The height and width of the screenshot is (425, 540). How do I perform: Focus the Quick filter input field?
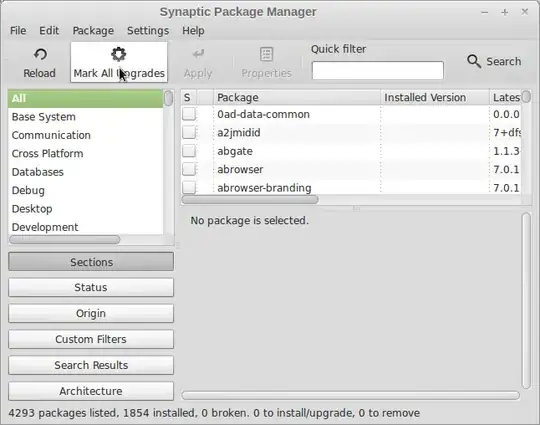tap(377, 70)
